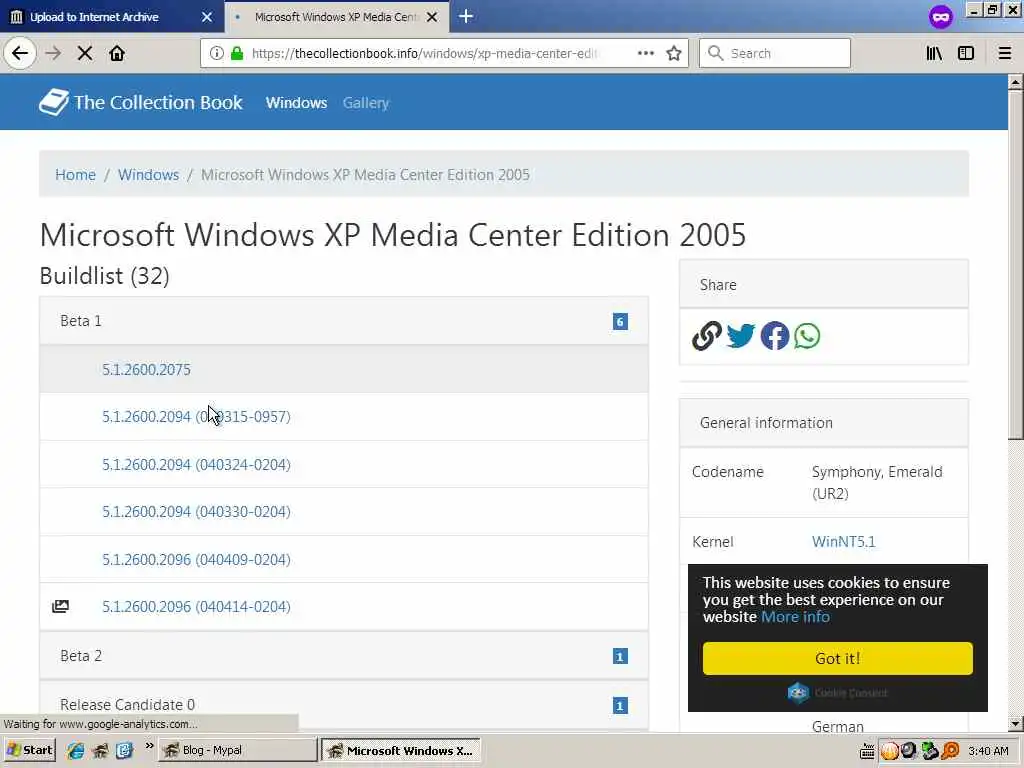Close the Microsoft Windows XP Media Center tab

tap(432, 17)
